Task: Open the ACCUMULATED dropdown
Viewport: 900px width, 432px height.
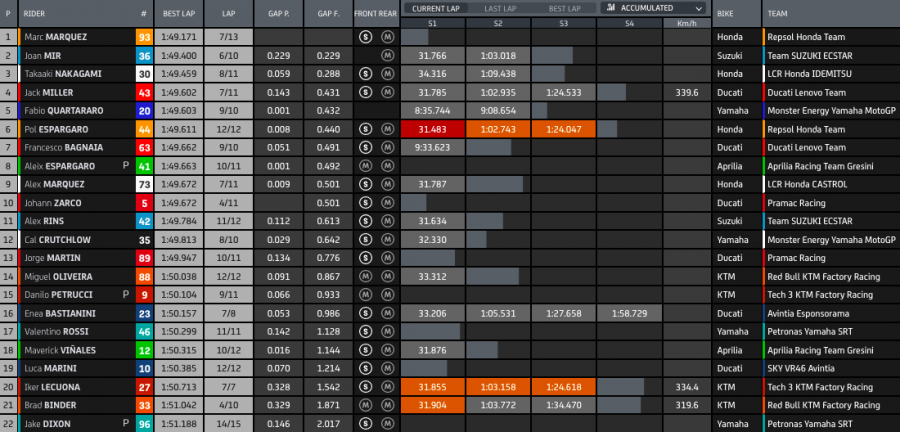Action: pyautogui.click(x=654, y=7)
